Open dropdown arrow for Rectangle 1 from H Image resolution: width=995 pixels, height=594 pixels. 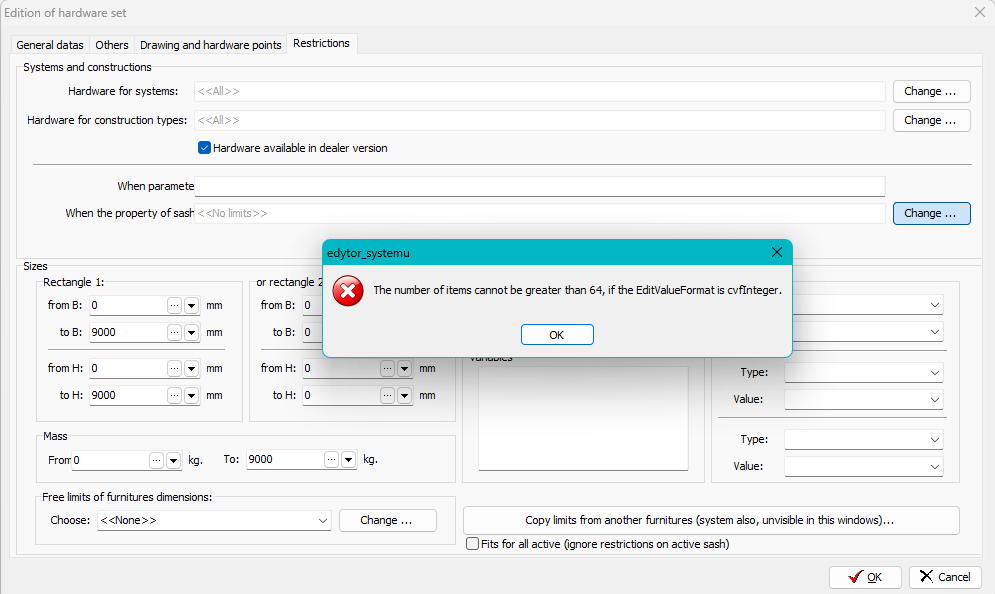click(192, 369)
